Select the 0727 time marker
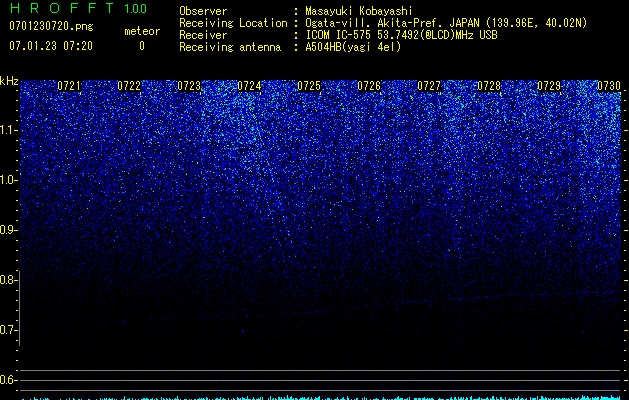 pos(428,86)
